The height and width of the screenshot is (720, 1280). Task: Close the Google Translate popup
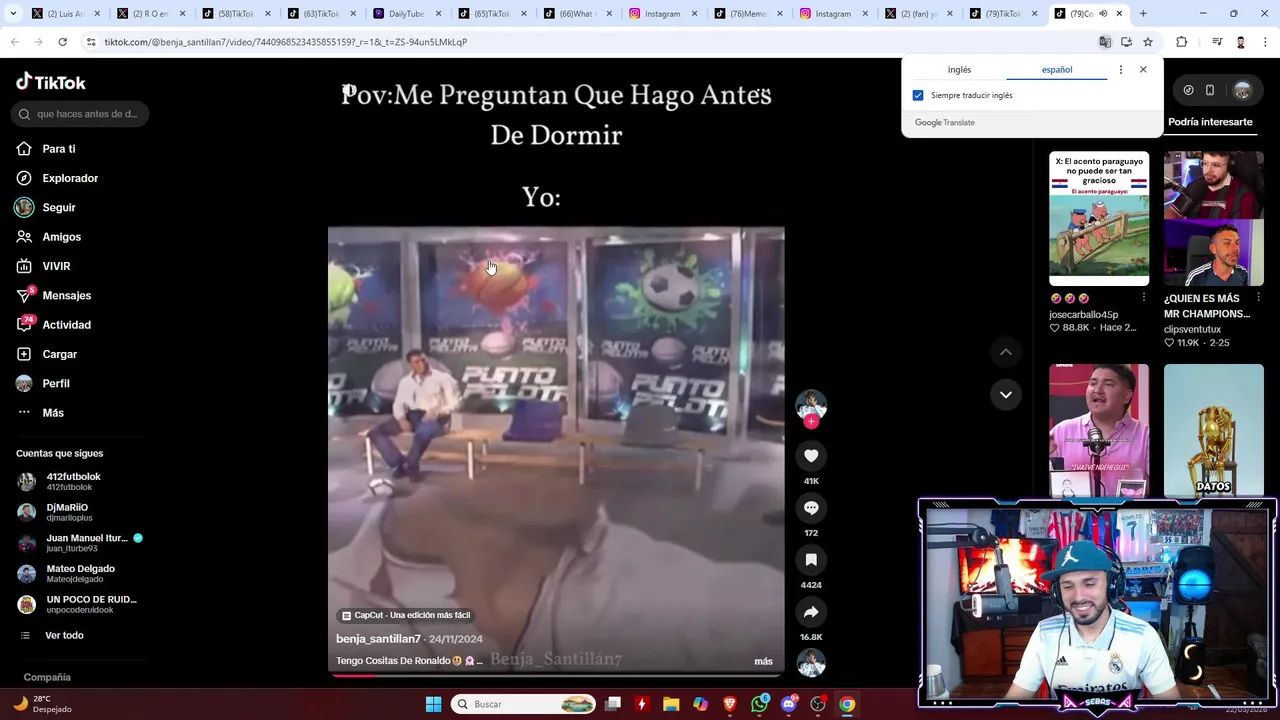click(1143, 70)
